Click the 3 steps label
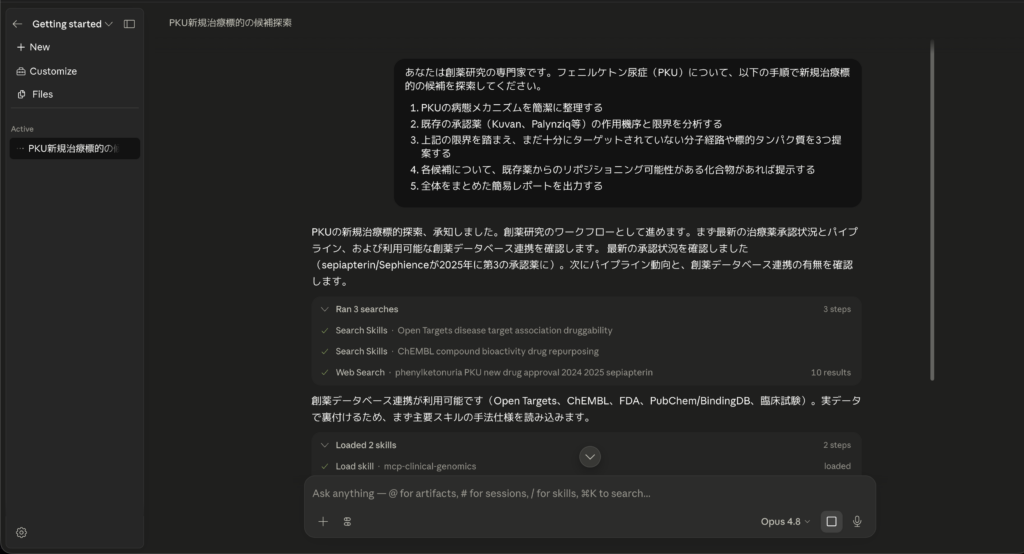Viewport: 1024px width, 554px height. tap(837, 309)
